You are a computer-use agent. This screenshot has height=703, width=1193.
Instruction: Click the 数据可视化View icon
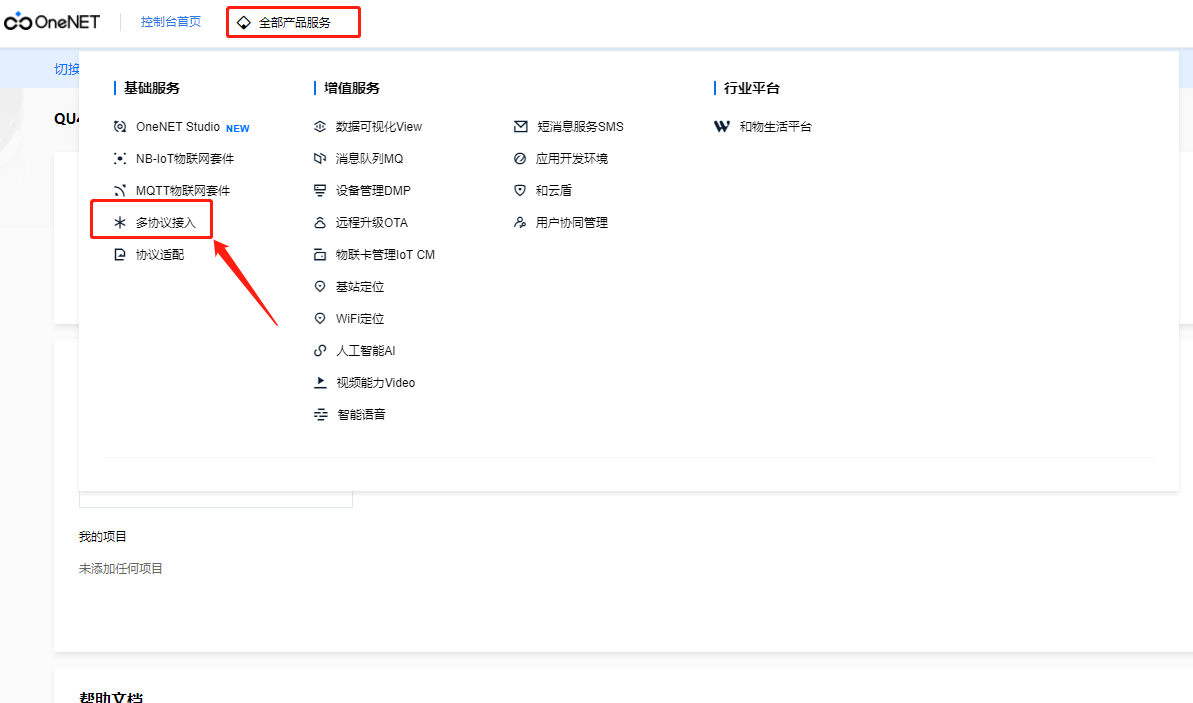point(320,127)
